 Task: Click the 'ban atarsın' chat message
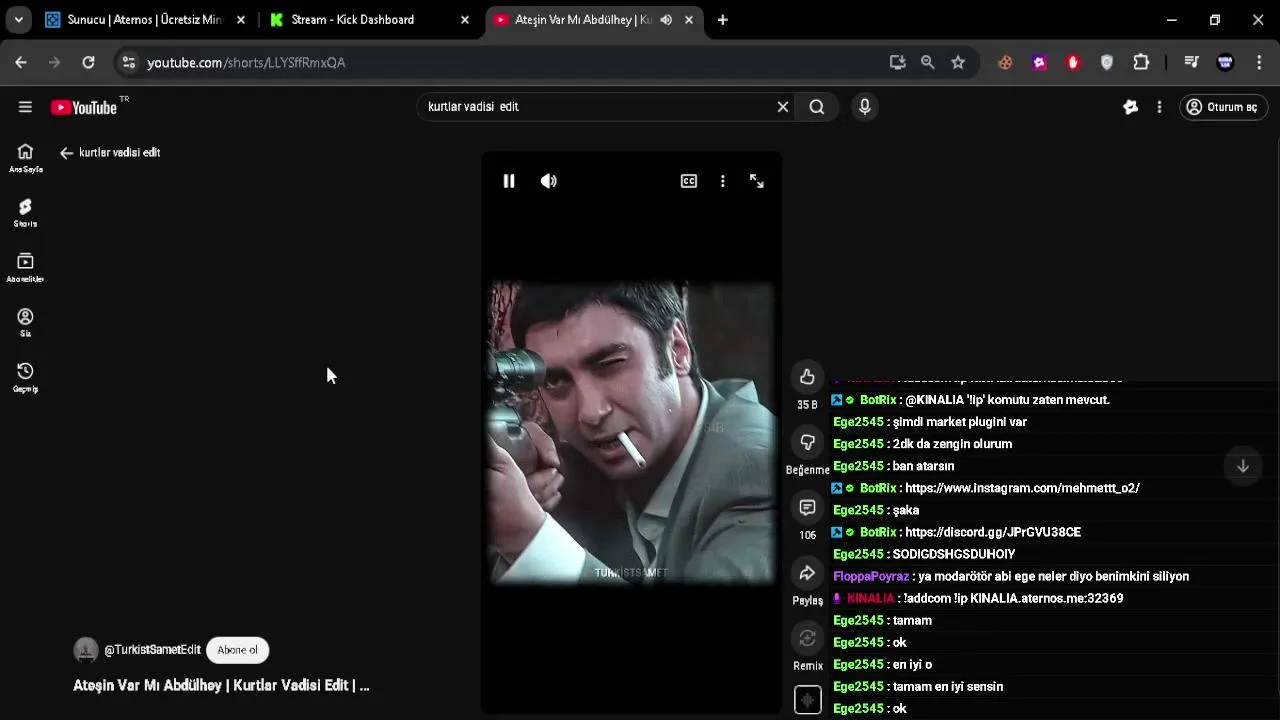pos(923,466)
